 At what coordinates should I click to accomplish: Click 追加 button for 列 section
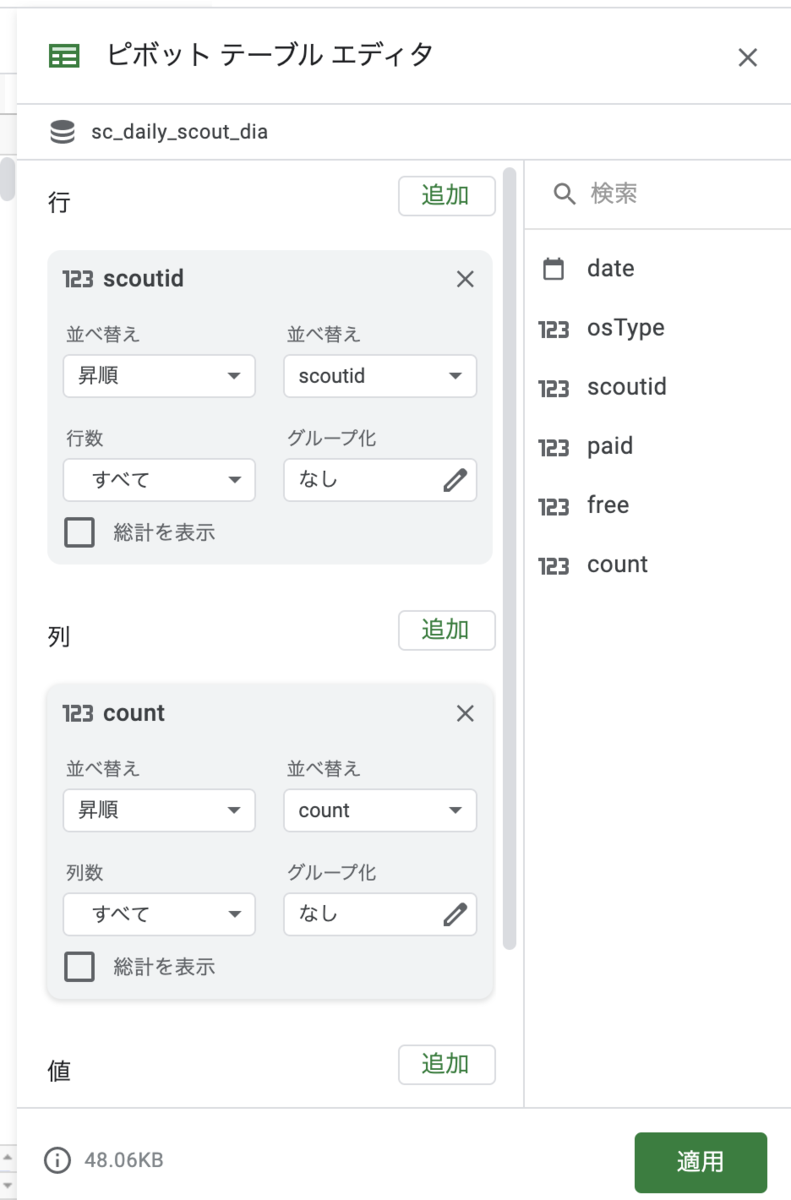coord(446,630)
